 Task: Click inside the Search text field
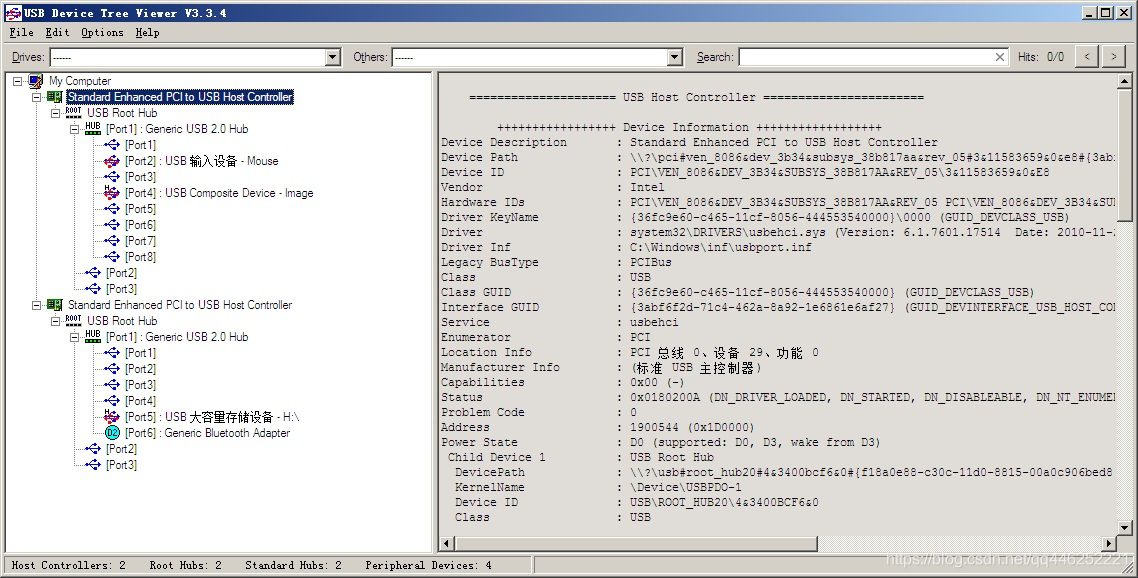coord(865,57)
